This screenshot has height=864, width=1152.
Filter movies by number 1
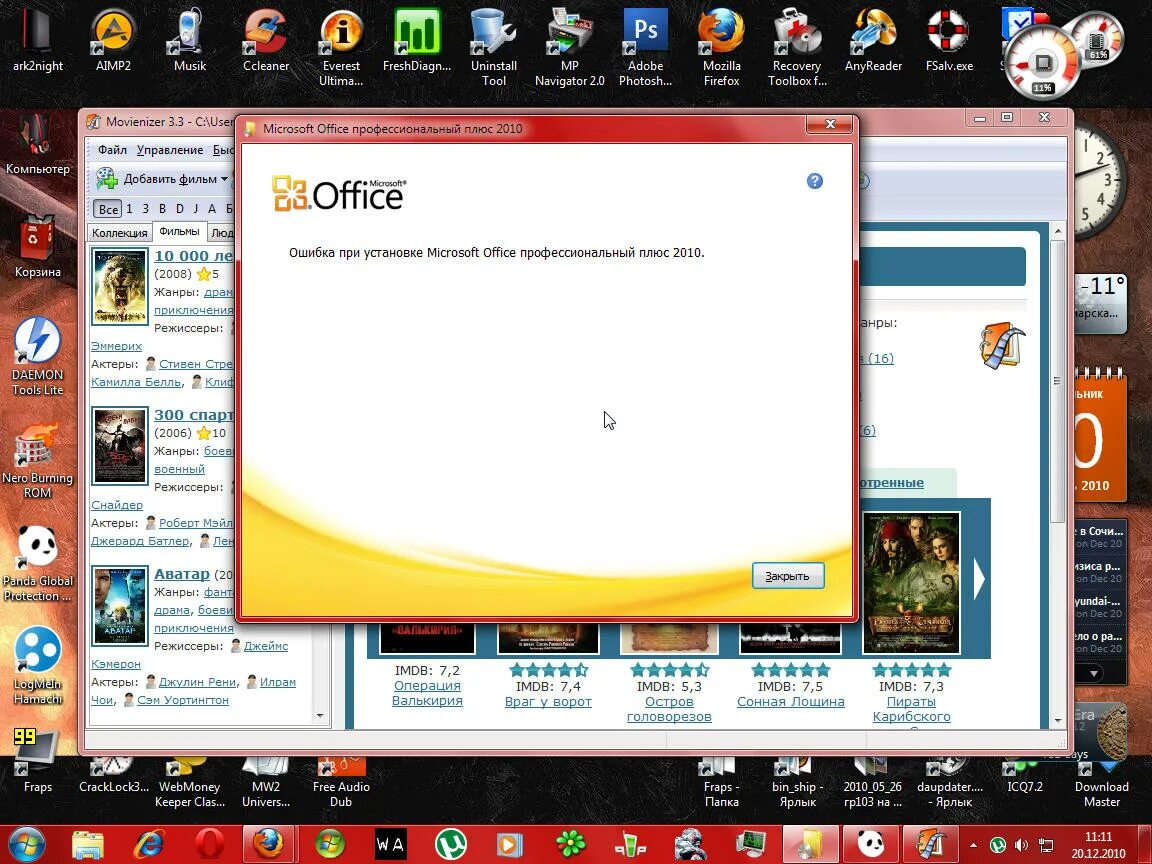click(129, 209)
